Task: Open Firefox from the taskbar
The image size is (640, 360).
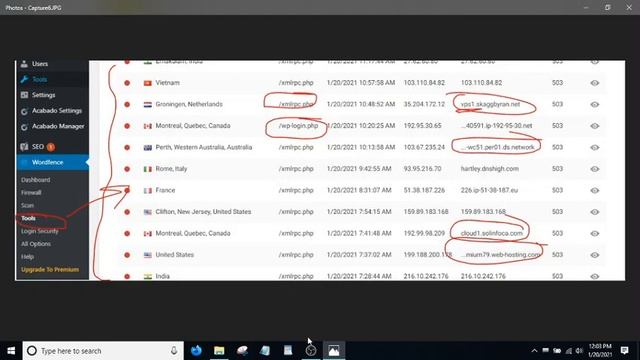Action: 196,351
